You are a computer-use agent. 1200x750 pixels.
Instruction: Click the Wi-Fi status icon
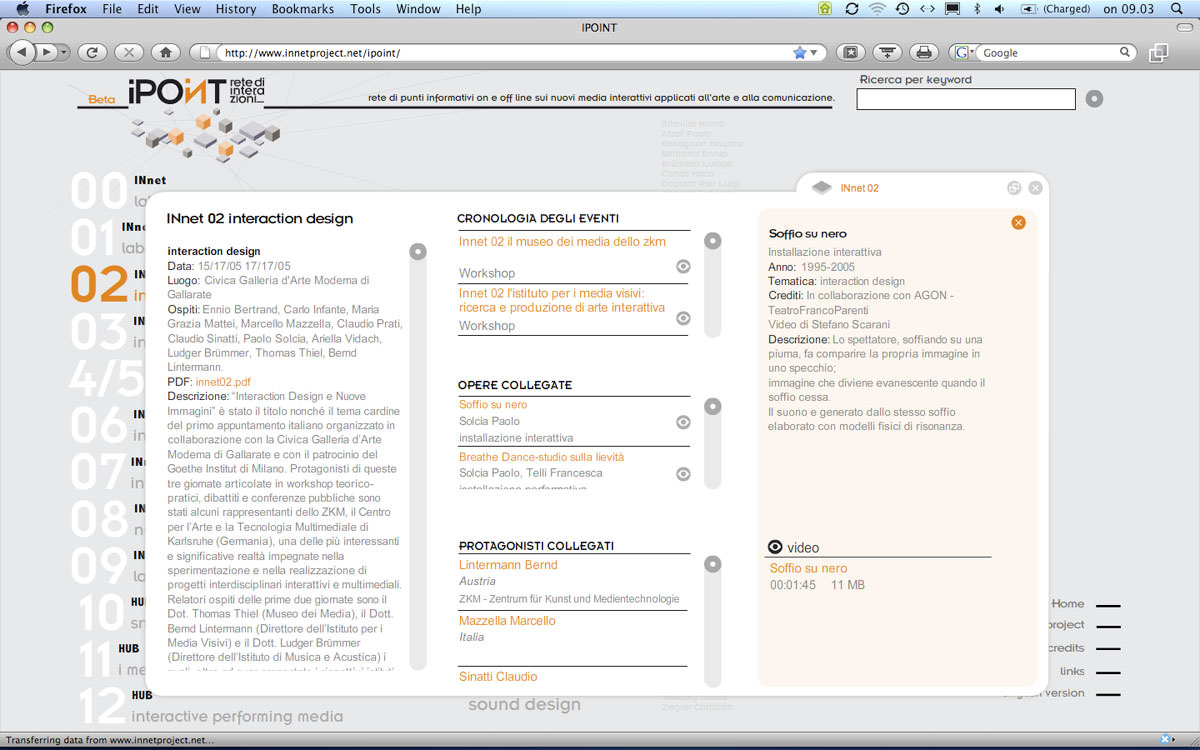click(x=877, y=9)
